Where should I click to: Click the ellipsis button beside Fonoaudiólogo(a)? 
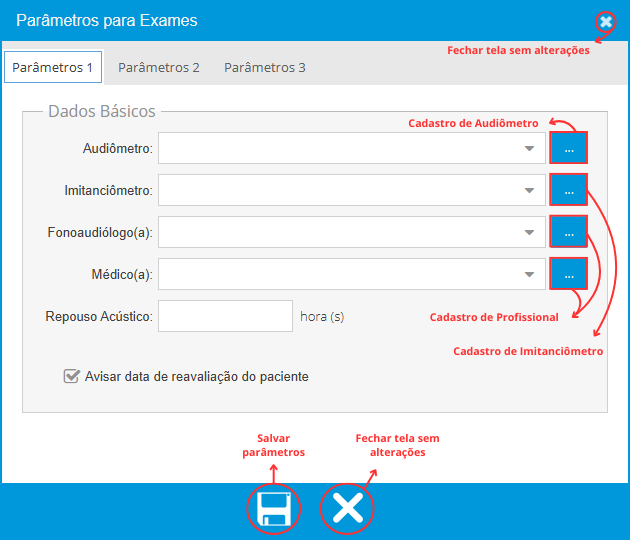click(568, 232)
